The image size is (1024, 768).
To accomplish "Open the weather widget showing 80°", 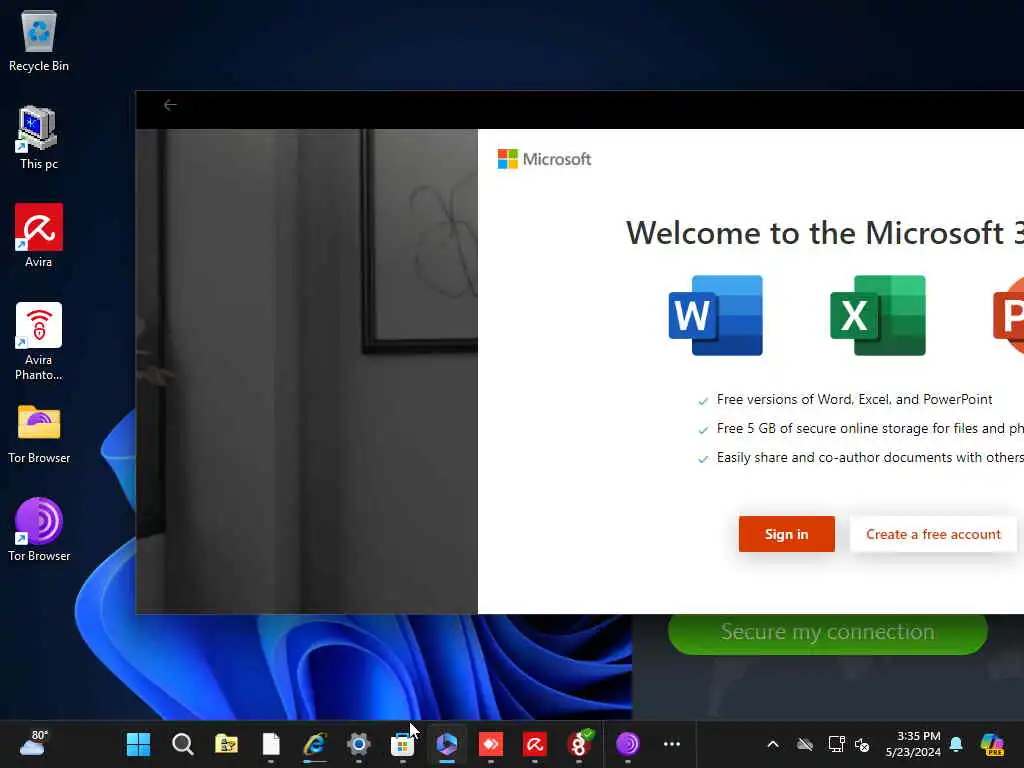I will 33,744.
